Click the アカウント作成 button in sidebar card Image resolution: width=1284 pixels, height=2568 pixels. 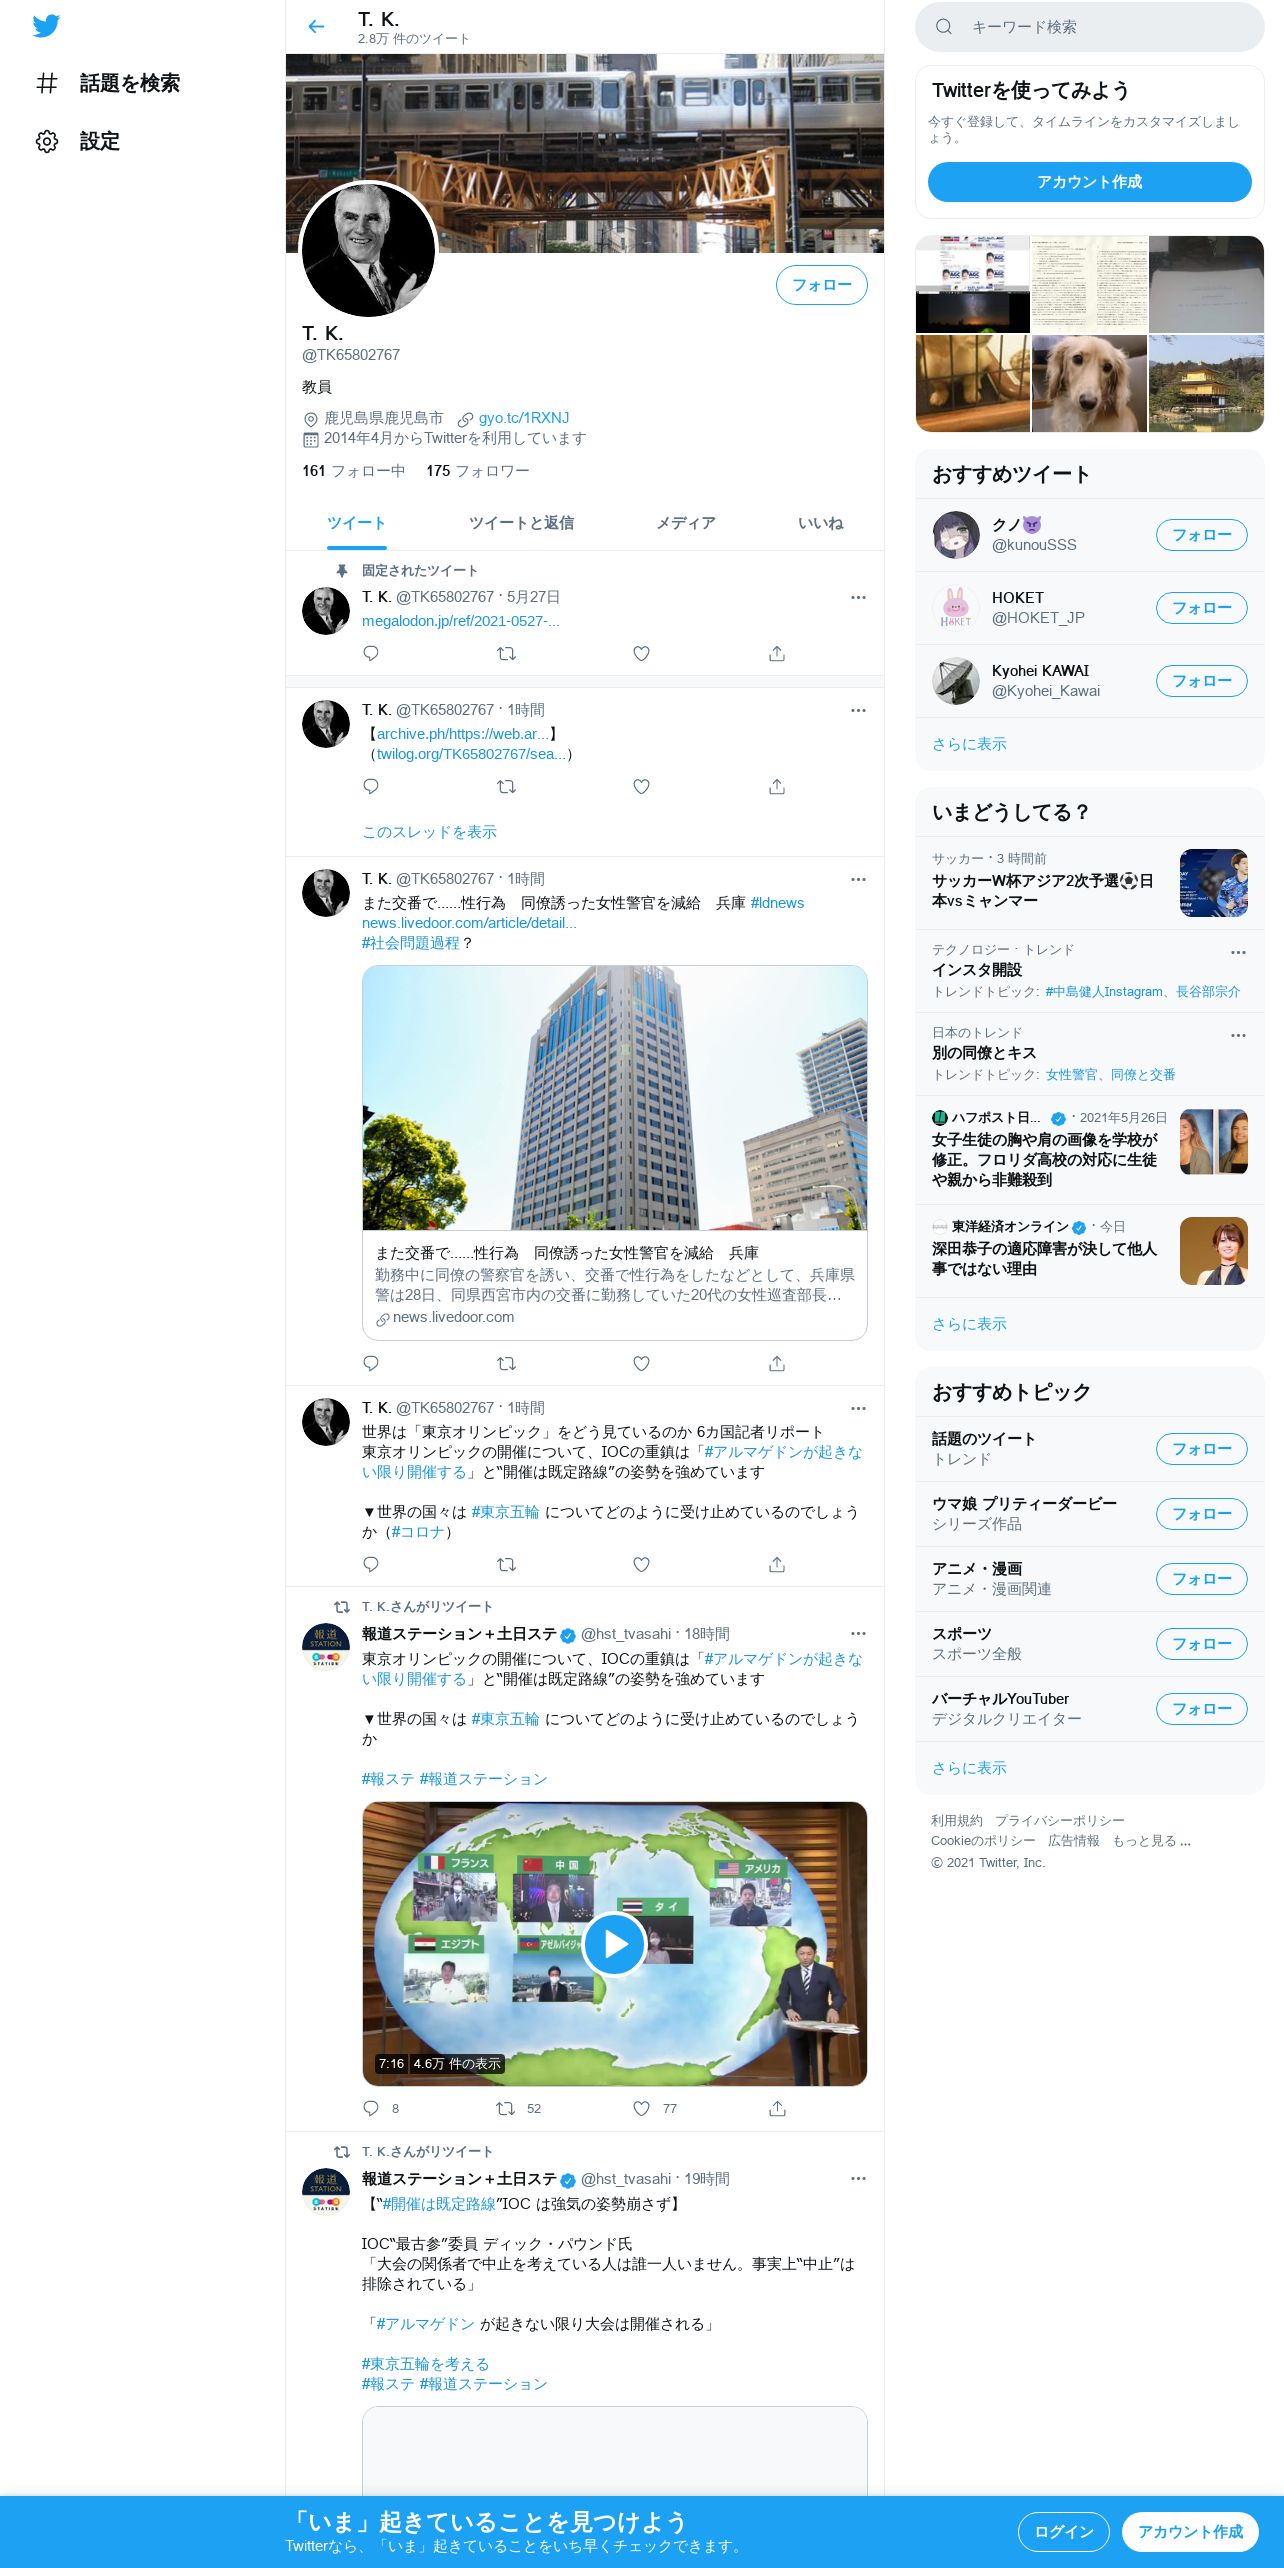(x=1089, y=182)
